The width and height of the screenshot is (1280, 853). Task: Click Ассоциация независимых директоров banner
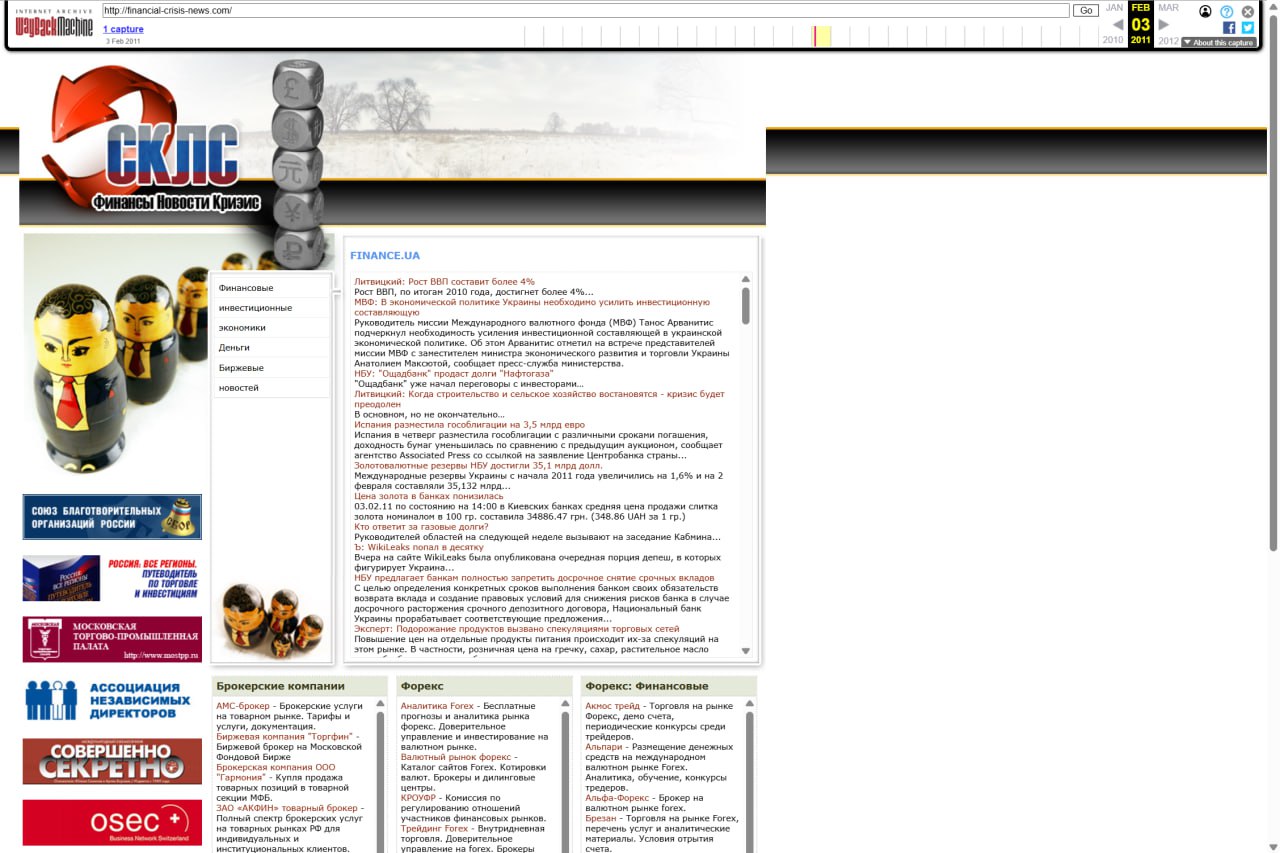112,700
